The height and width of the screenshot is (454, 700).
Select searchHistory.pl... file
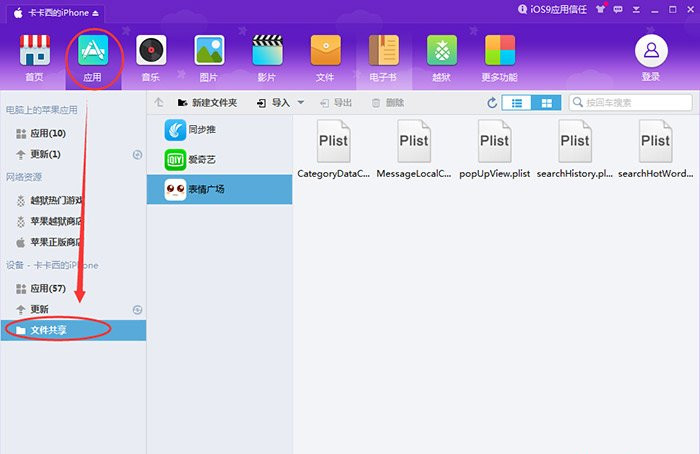pos(575,150)
